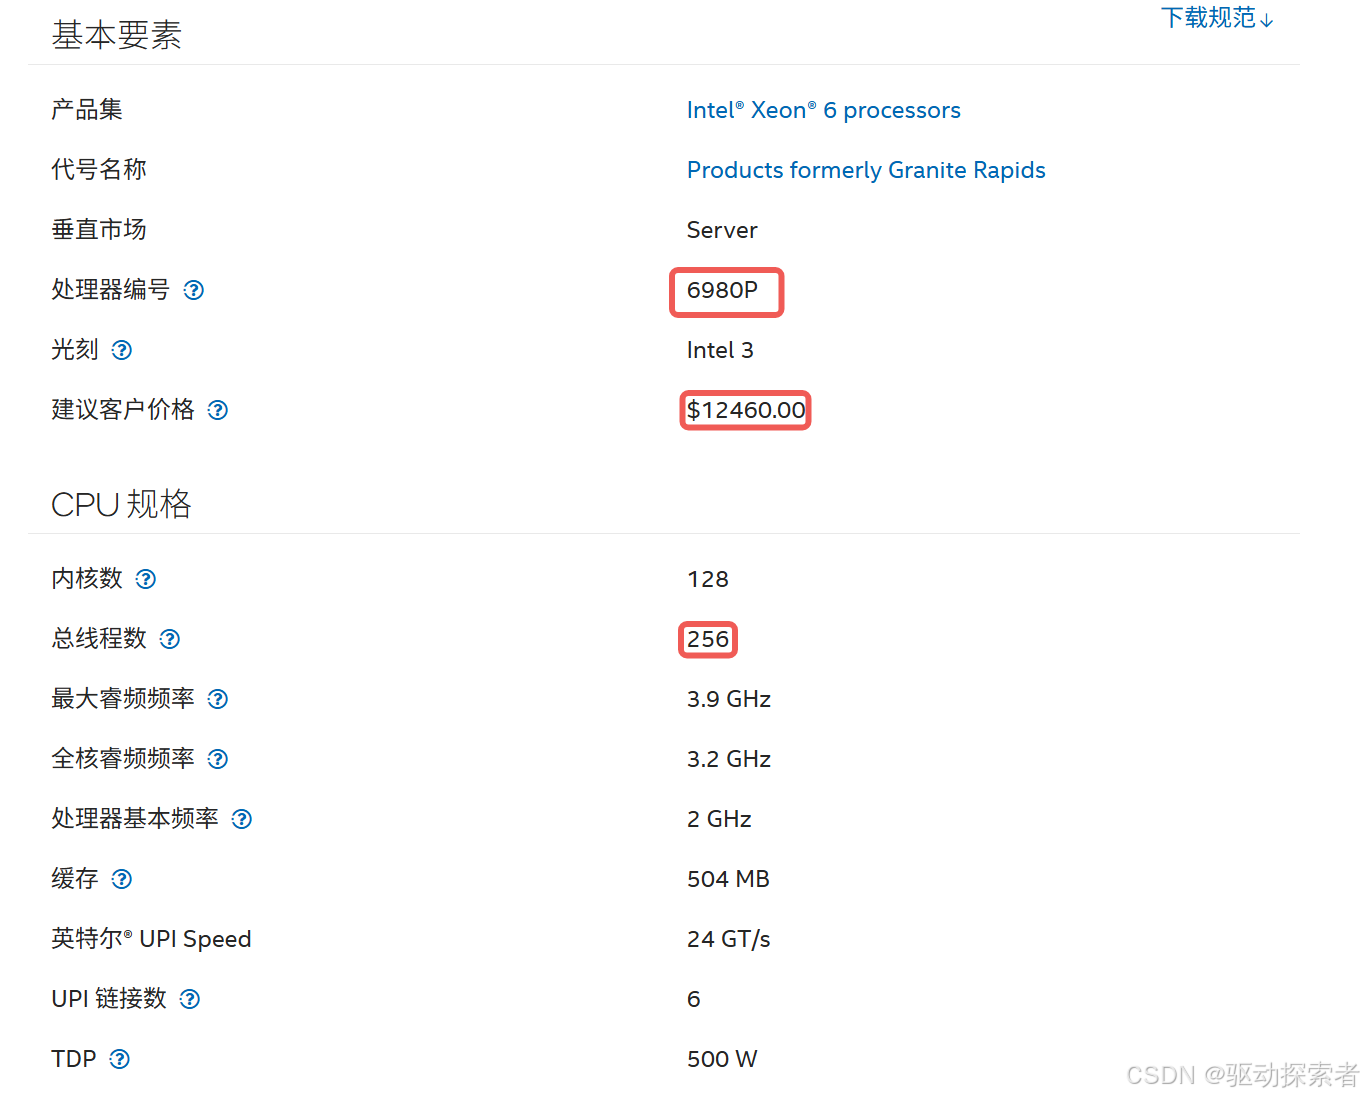1364x1098 pixels.
Task: Show help tooltip for TDP
Action: pos(120,1059)
